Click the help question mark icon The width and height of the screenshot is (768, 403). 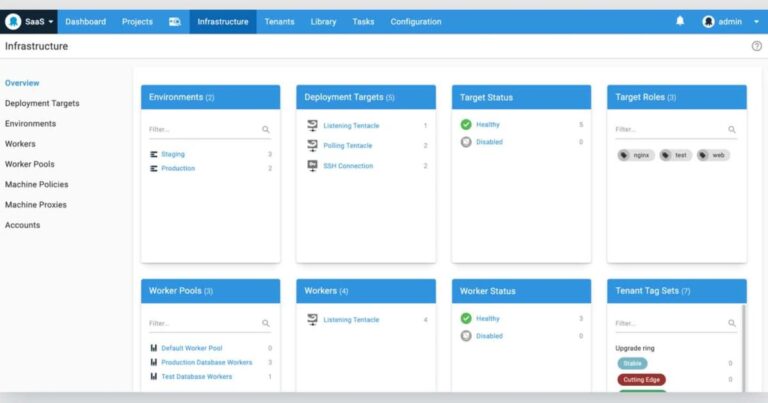(x=757, y=46)
